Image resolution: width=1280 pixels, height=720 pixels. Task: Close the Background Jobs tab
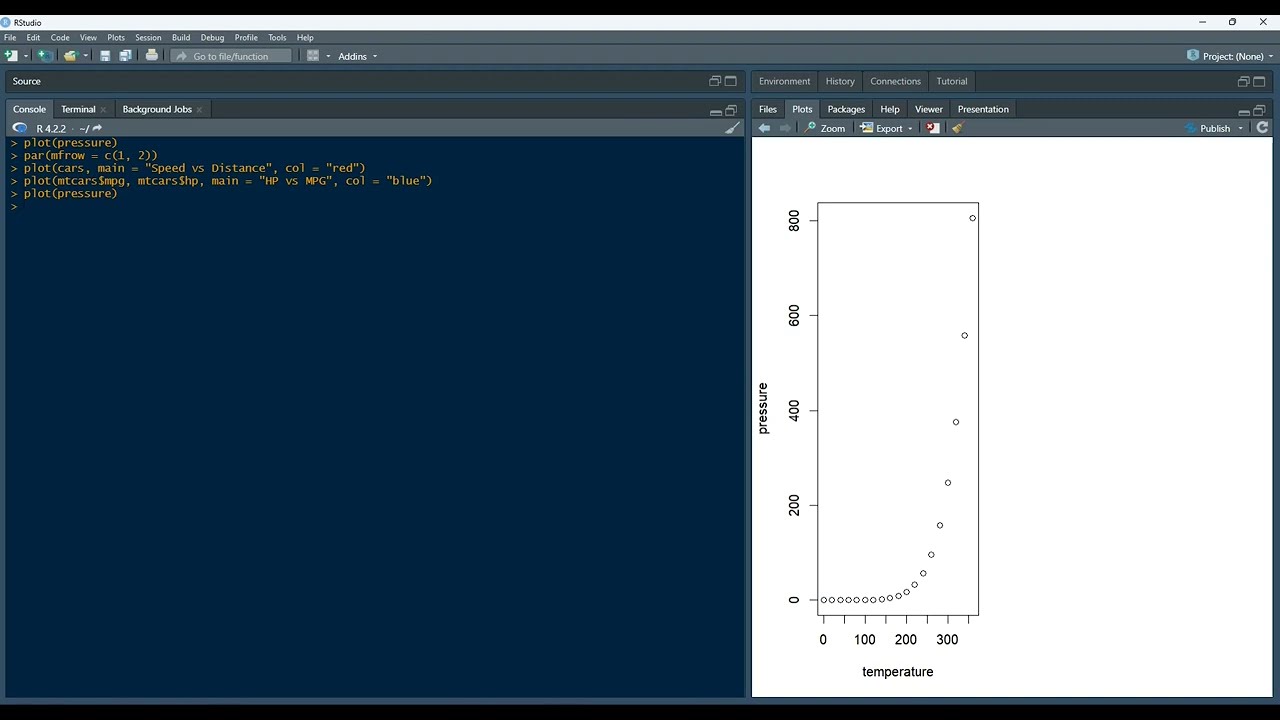pyautogui.click(x=199, y=110)
